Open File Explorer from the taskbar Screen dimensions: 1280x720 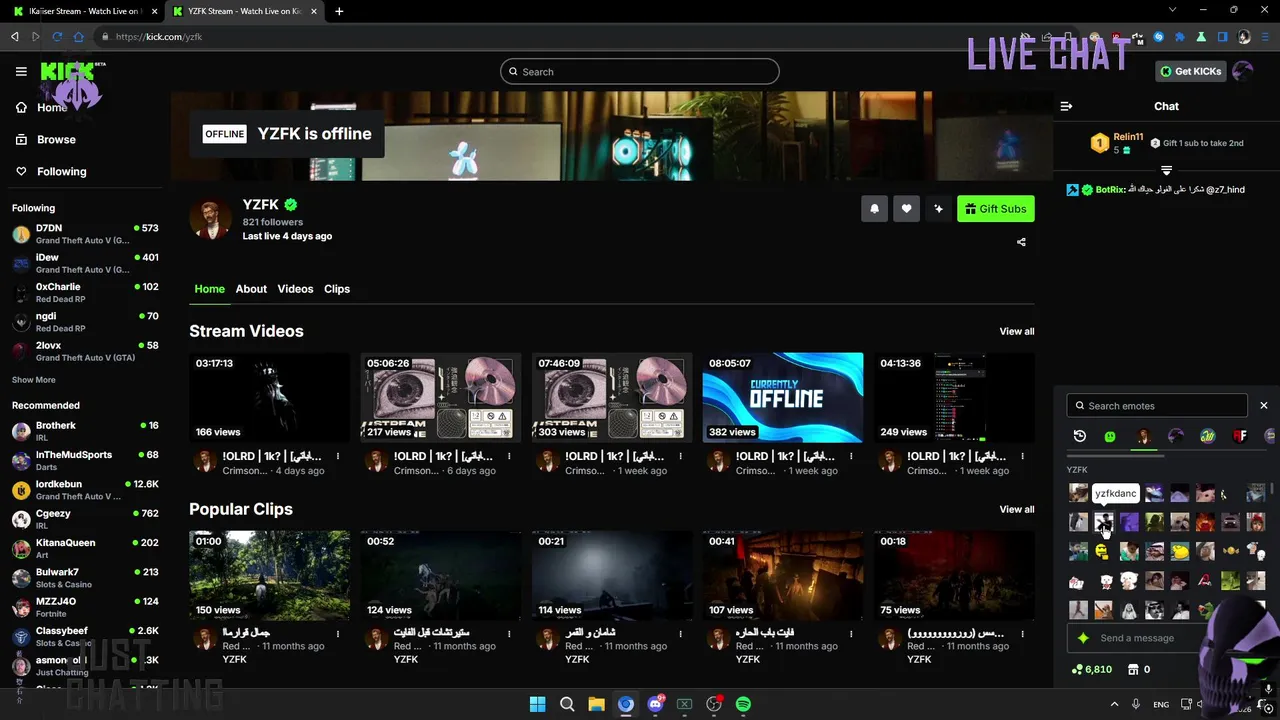click(x=596, y=704)
